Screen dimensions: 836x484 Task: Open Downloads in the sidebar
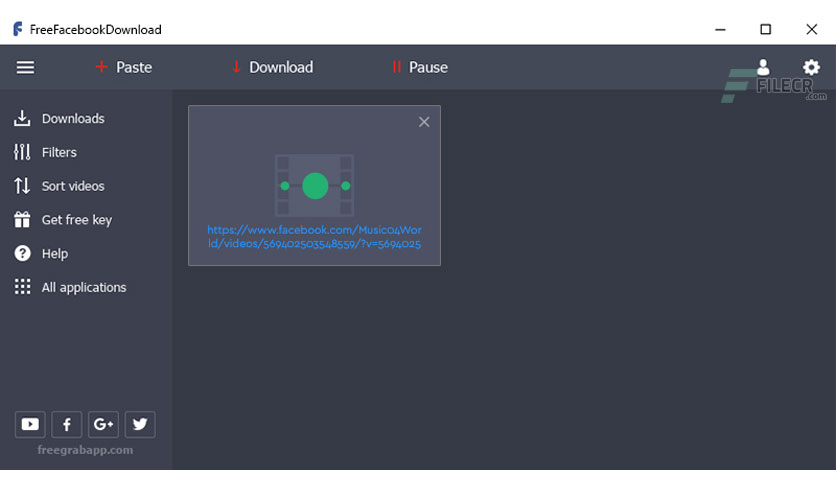tap(59, 118)
